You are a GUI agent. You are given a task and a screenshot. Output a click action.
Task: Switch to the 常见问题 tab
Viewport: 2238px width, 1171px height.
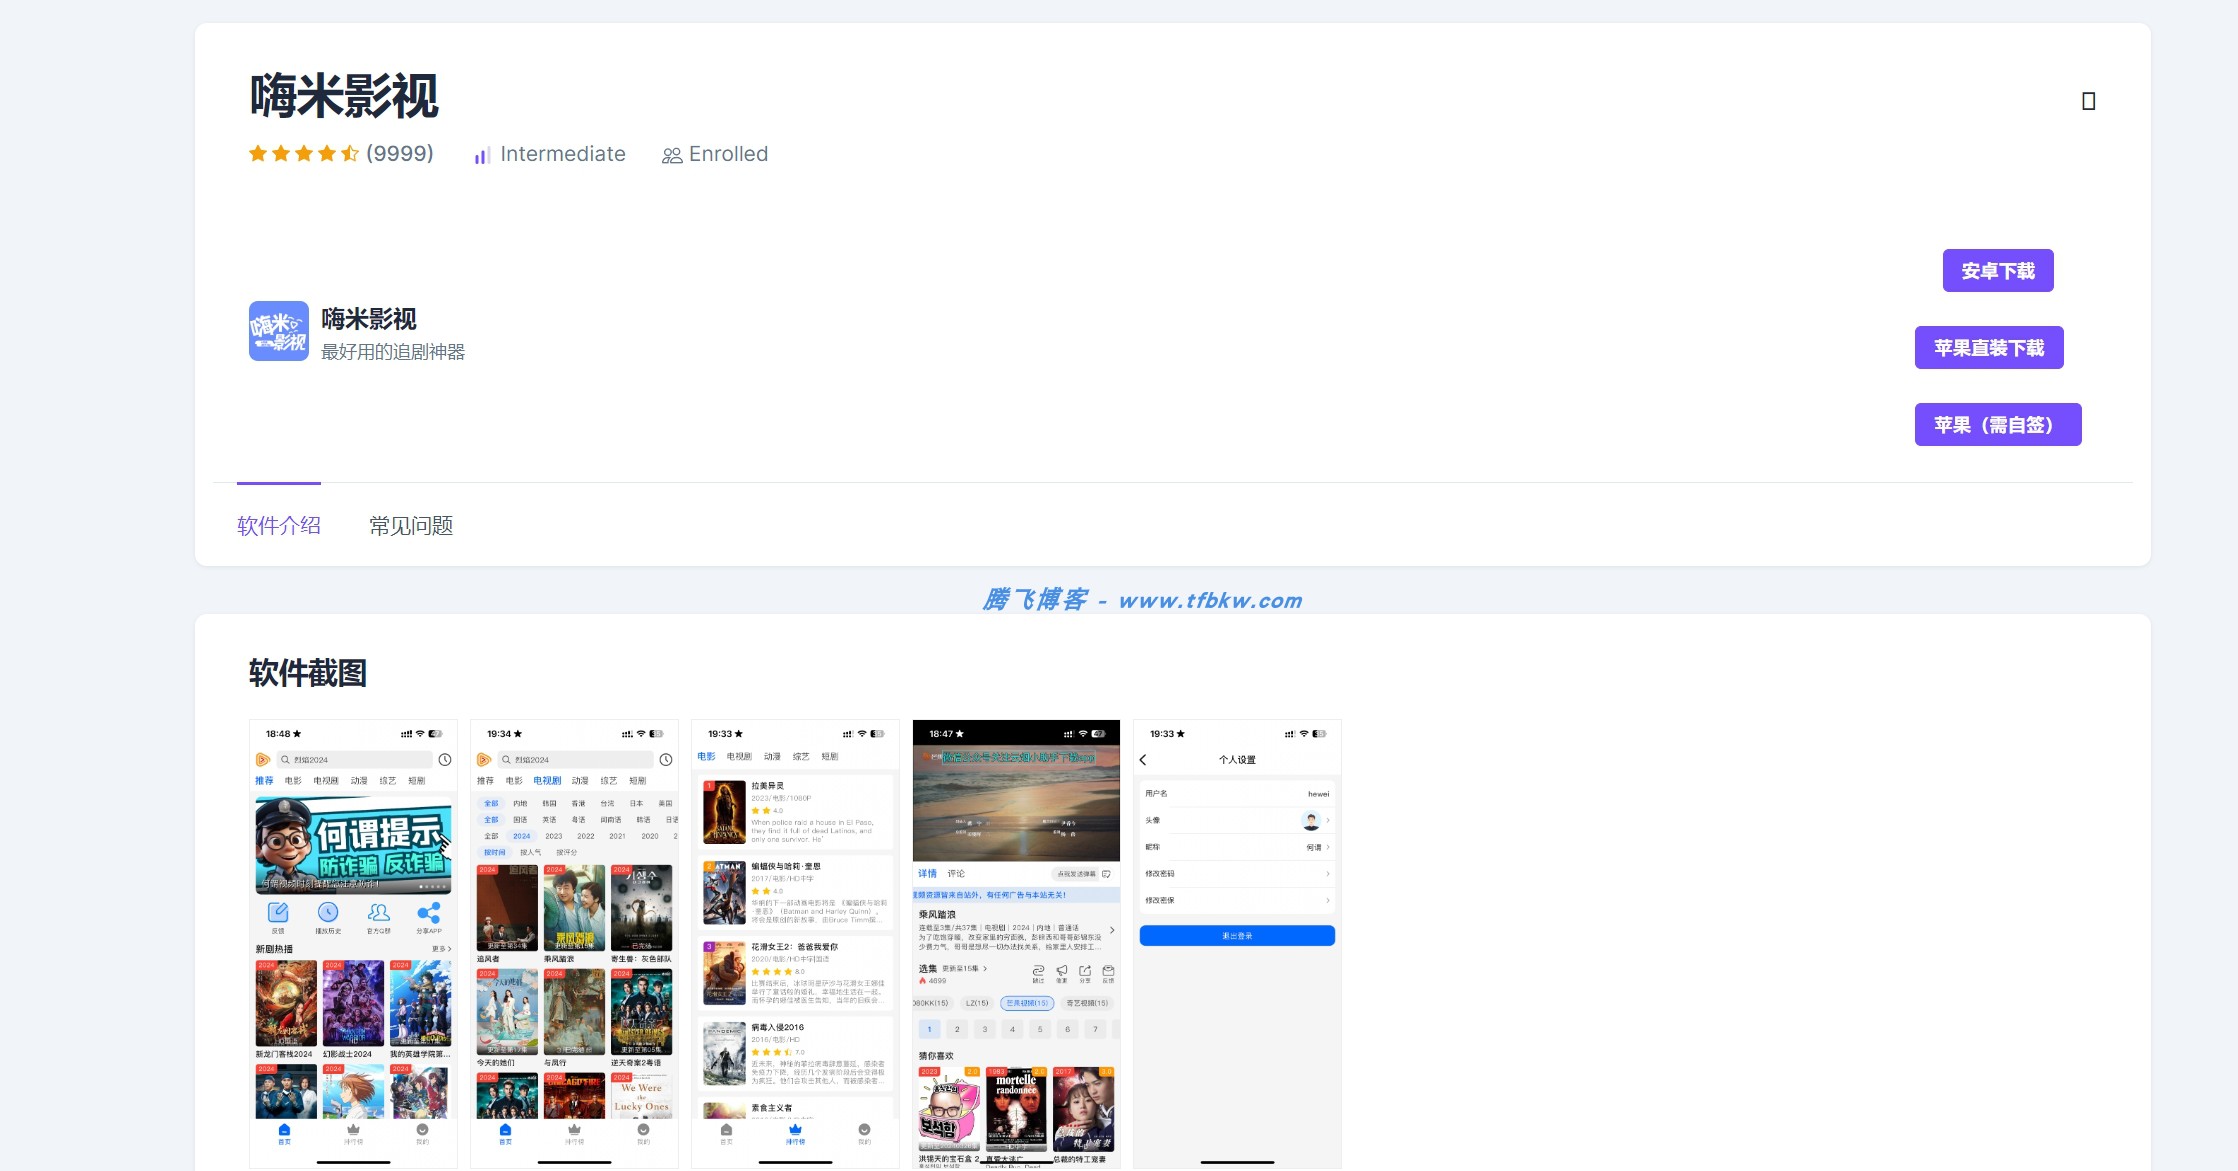(411, 526)
